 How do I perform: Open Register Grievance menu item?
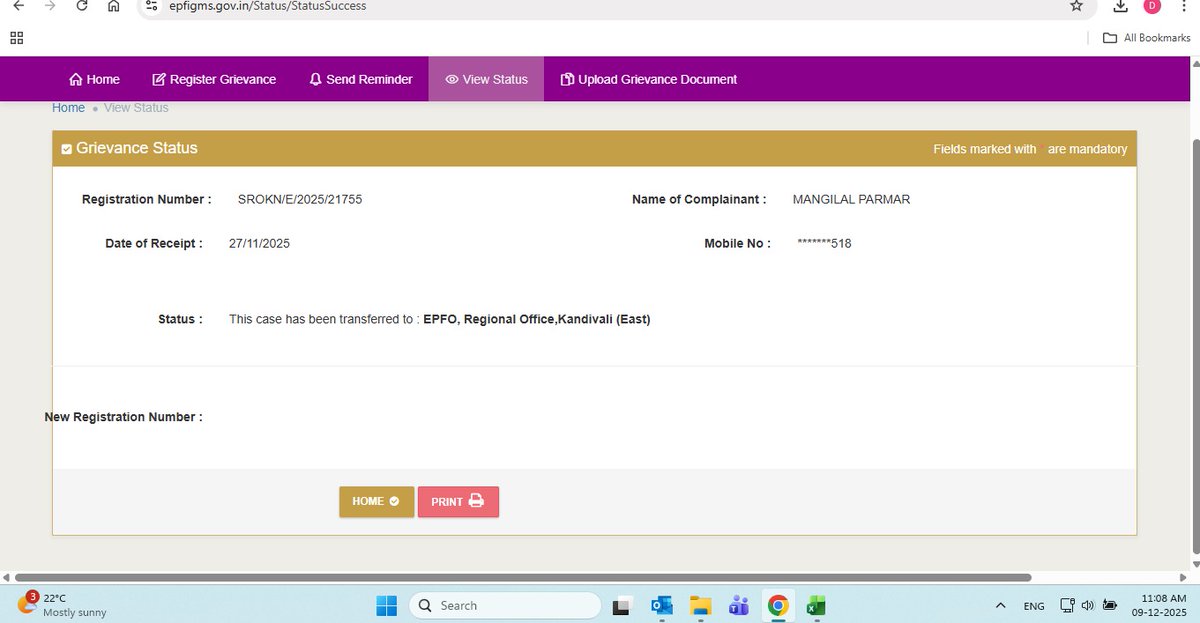214,79
